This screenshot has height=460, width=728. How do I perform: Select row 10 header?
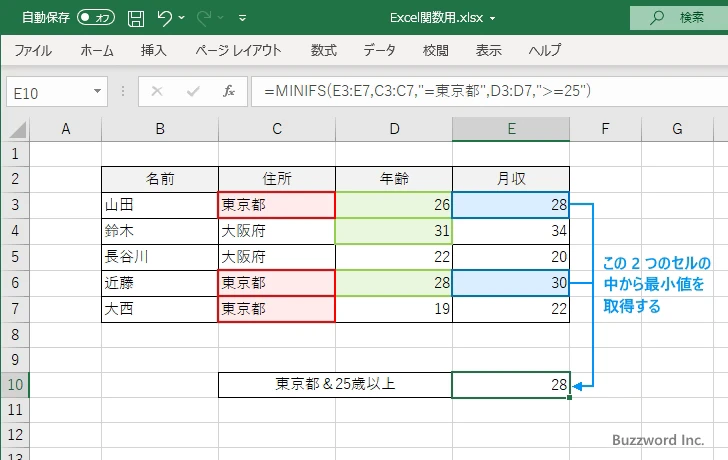click(15, 384)
